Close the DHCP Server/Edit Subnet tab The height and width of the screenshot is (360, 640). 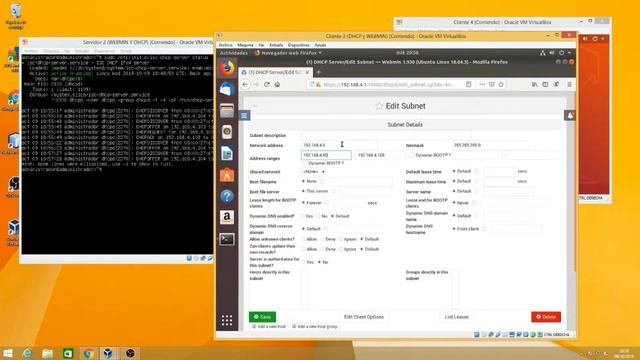[307, 72]
